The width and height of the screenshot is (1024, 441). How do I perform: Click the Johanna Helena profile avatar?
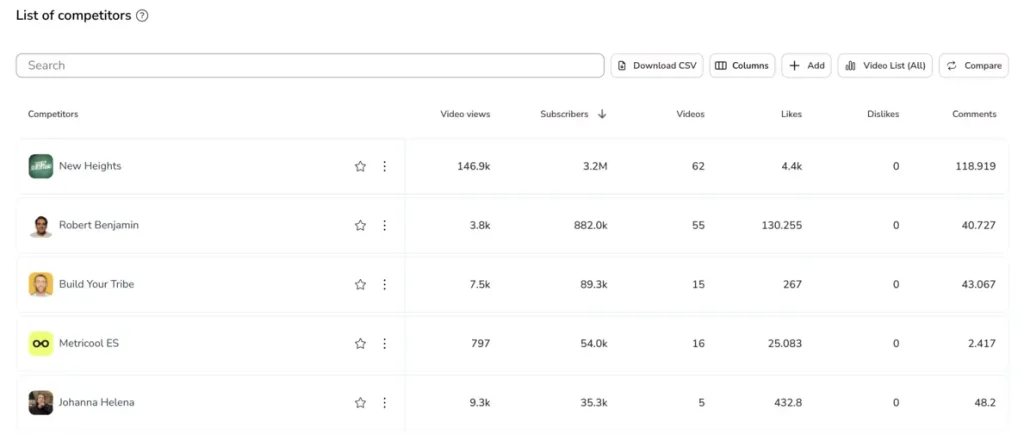pos(40,402)
